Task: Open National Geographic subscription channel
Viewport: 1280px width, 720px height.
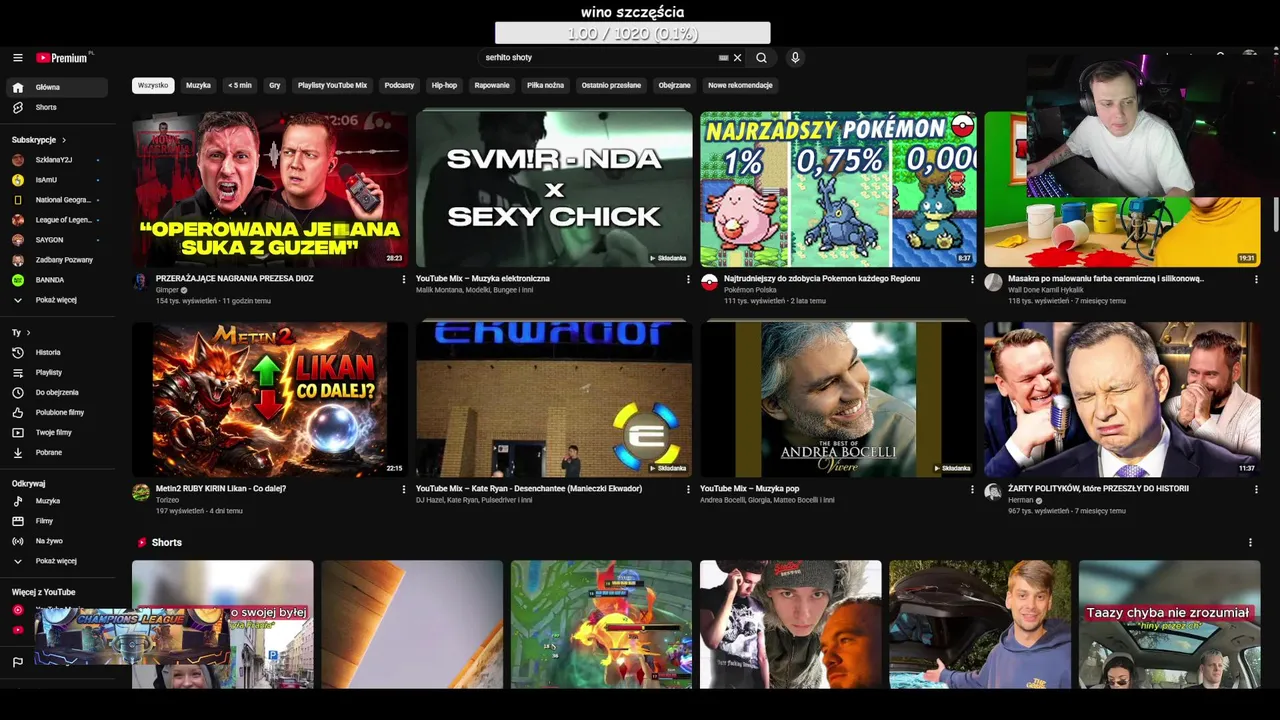Action: (59, 200)
